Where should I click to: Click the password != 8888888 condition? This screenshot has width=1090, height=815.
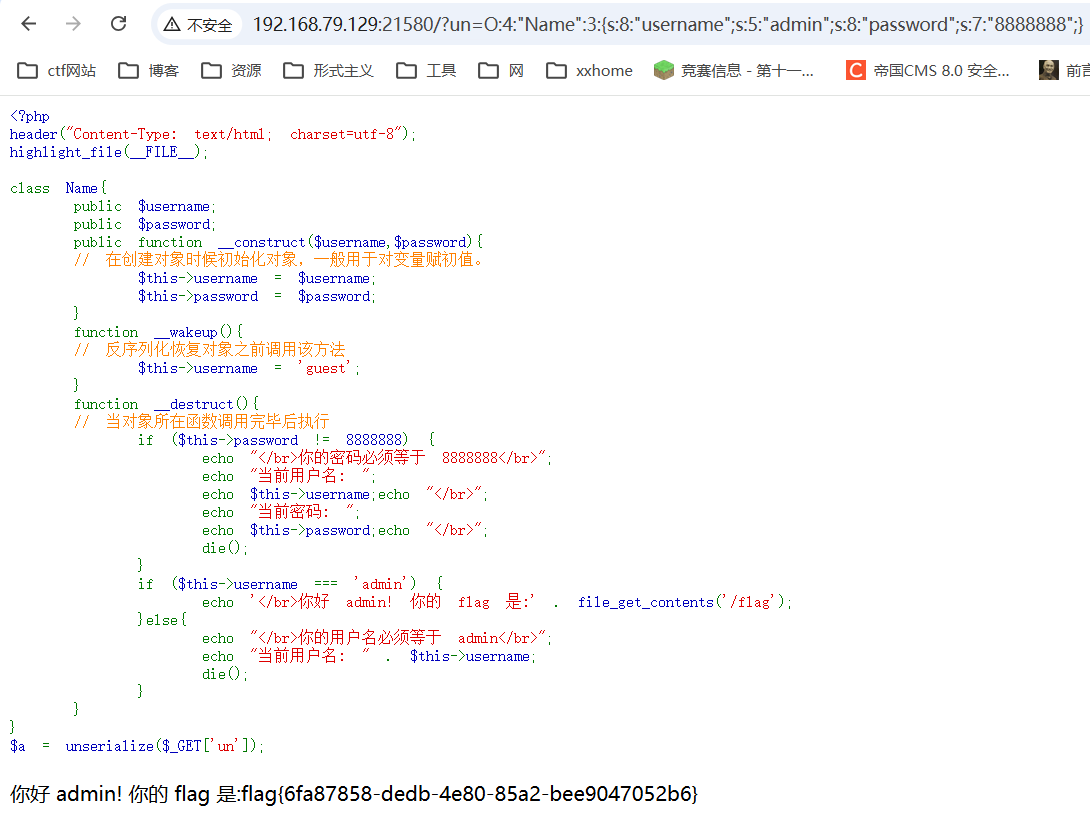tap(286, 440)
